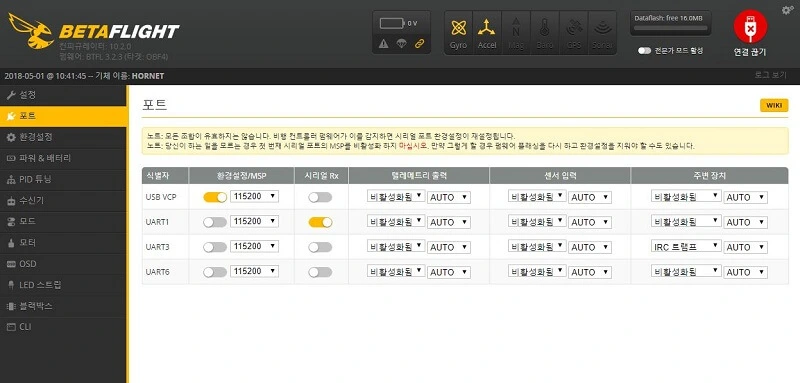Image resolution: width=800 pixels, height=383 pixels.
Task: Toggle MSP switch for USB VCP
Action: tap(215, 197)
